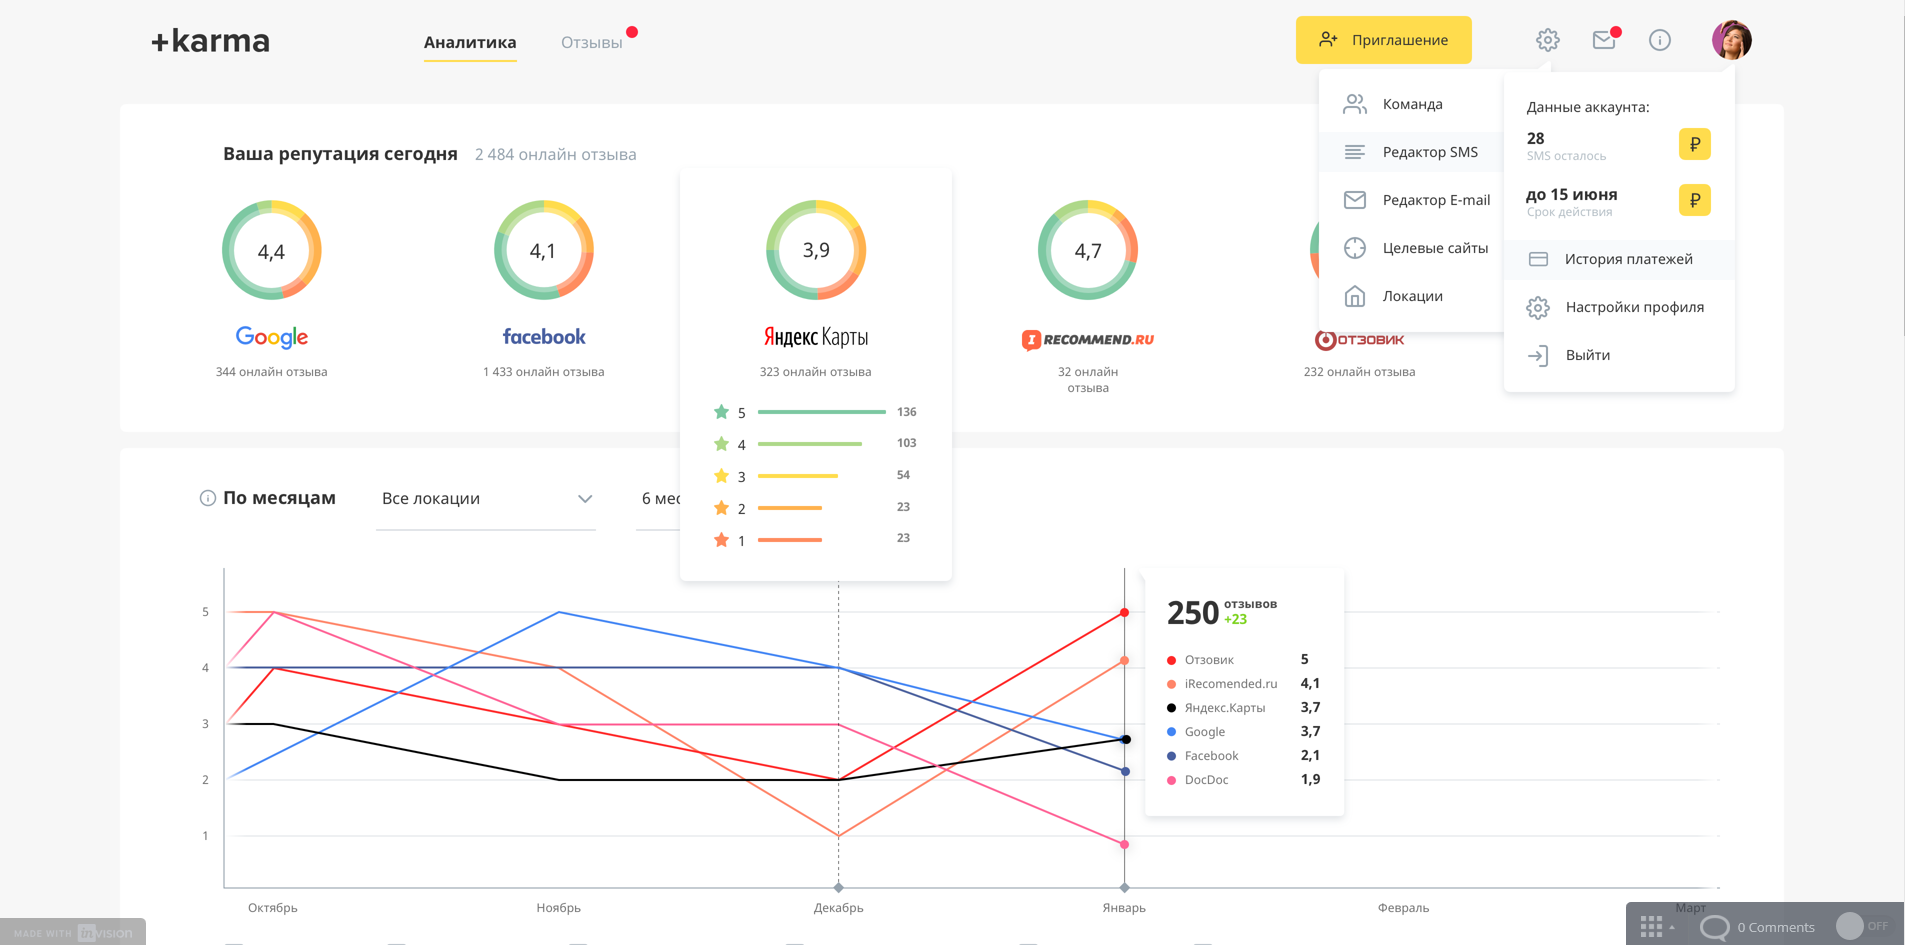Open the user avatar profile picture
The image size is (1905, 945).
(x=1732, y=40)
